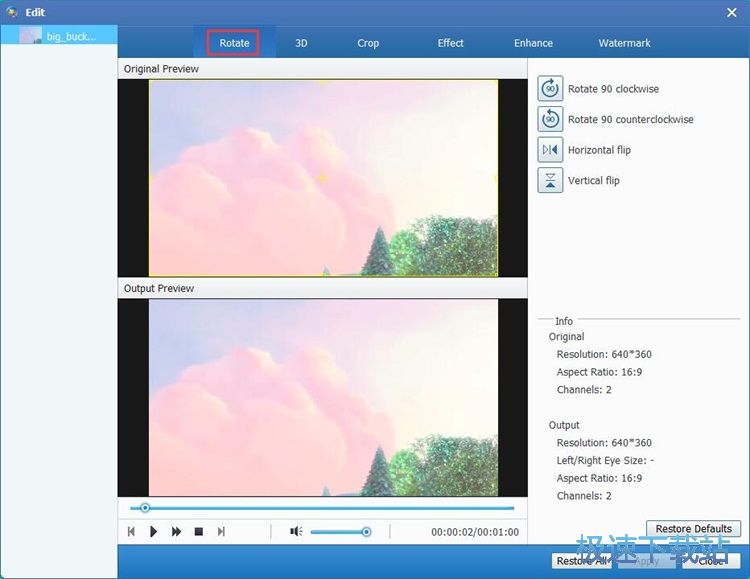Click the Rotate 90 counterclockwise icon
Image resolution: width=750 pixels, height=579 pixels.
(x=550, y=119)
